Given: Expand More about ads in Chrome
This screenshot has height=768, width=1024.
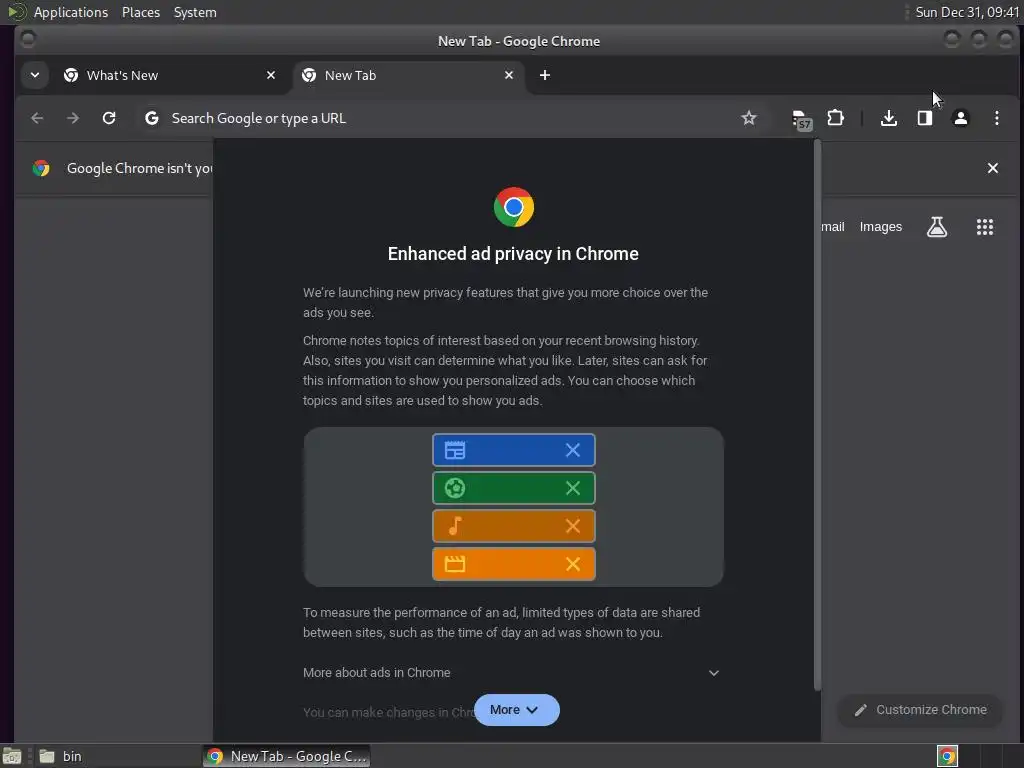Looking at the screenshot, I should 511,673.
